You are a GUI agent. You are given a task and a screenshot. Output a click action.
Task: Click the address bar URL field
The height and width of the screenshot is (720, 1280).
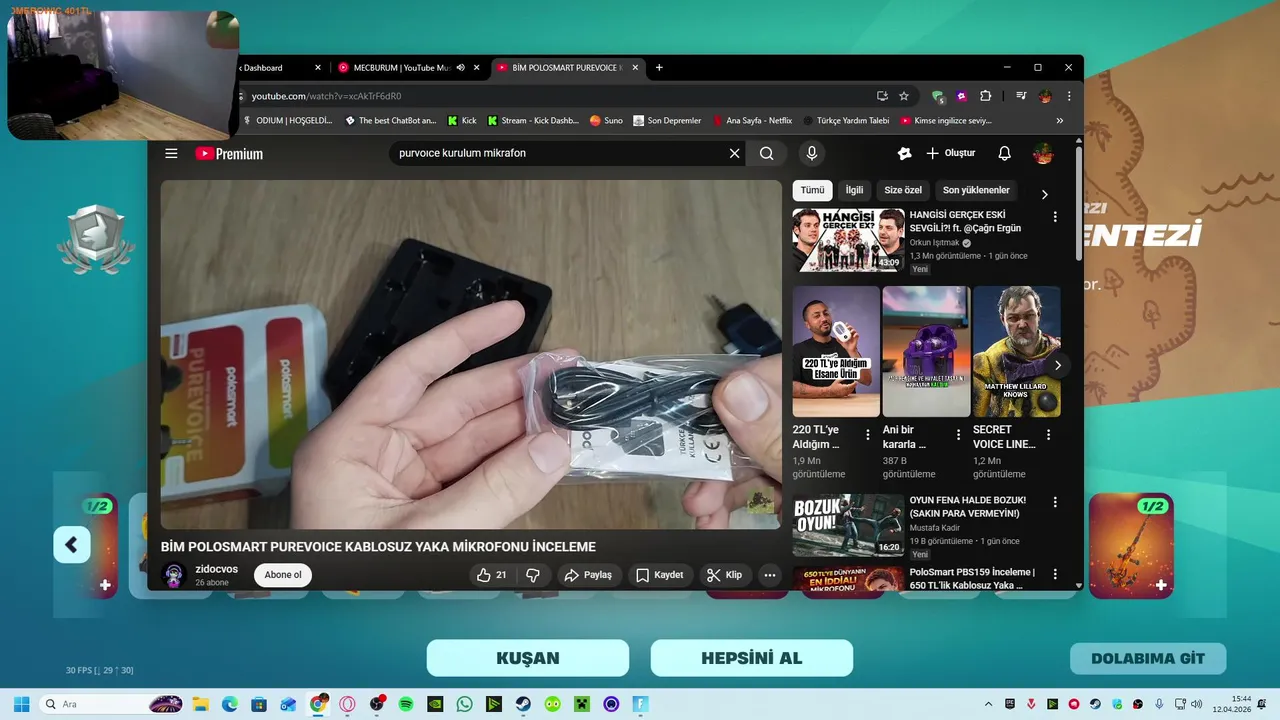click(x=554, y=96)
